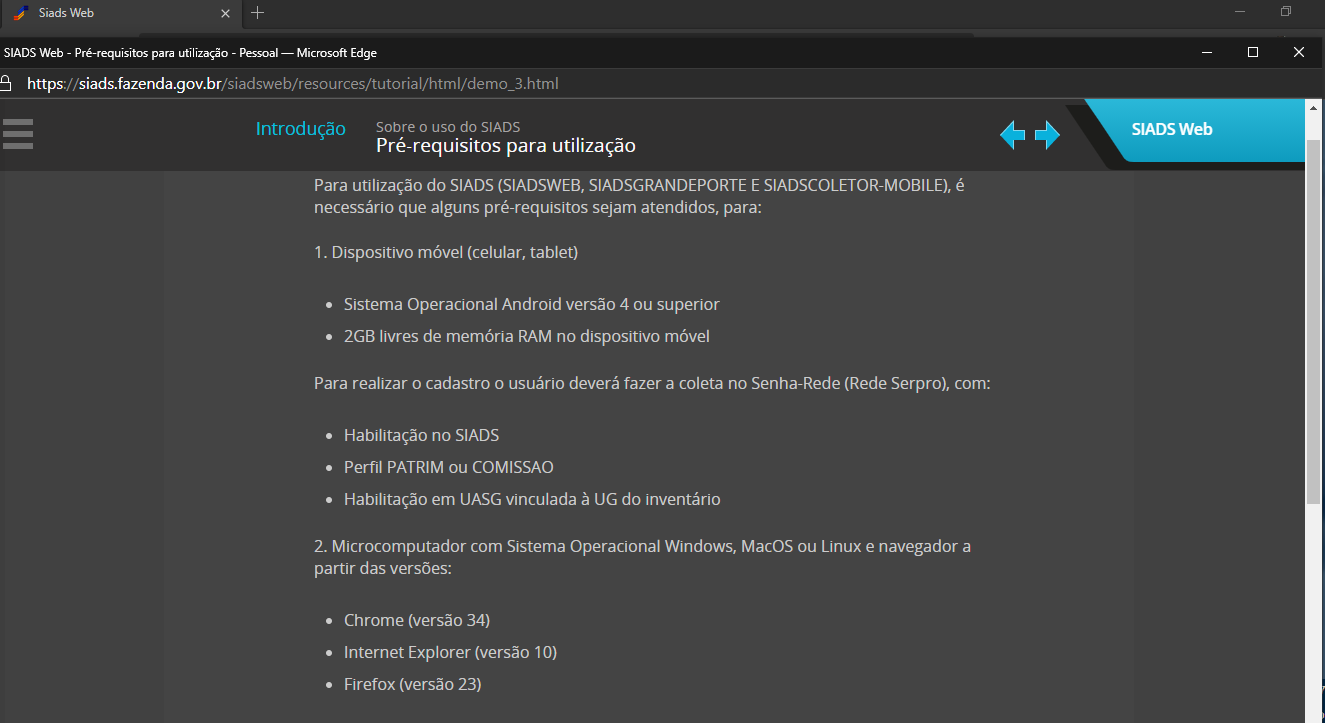Click the "Chrome (versão 34)" bullet
Image resolution: width=1325 pixels, height=723 pixels.
[x=417, y=620]
